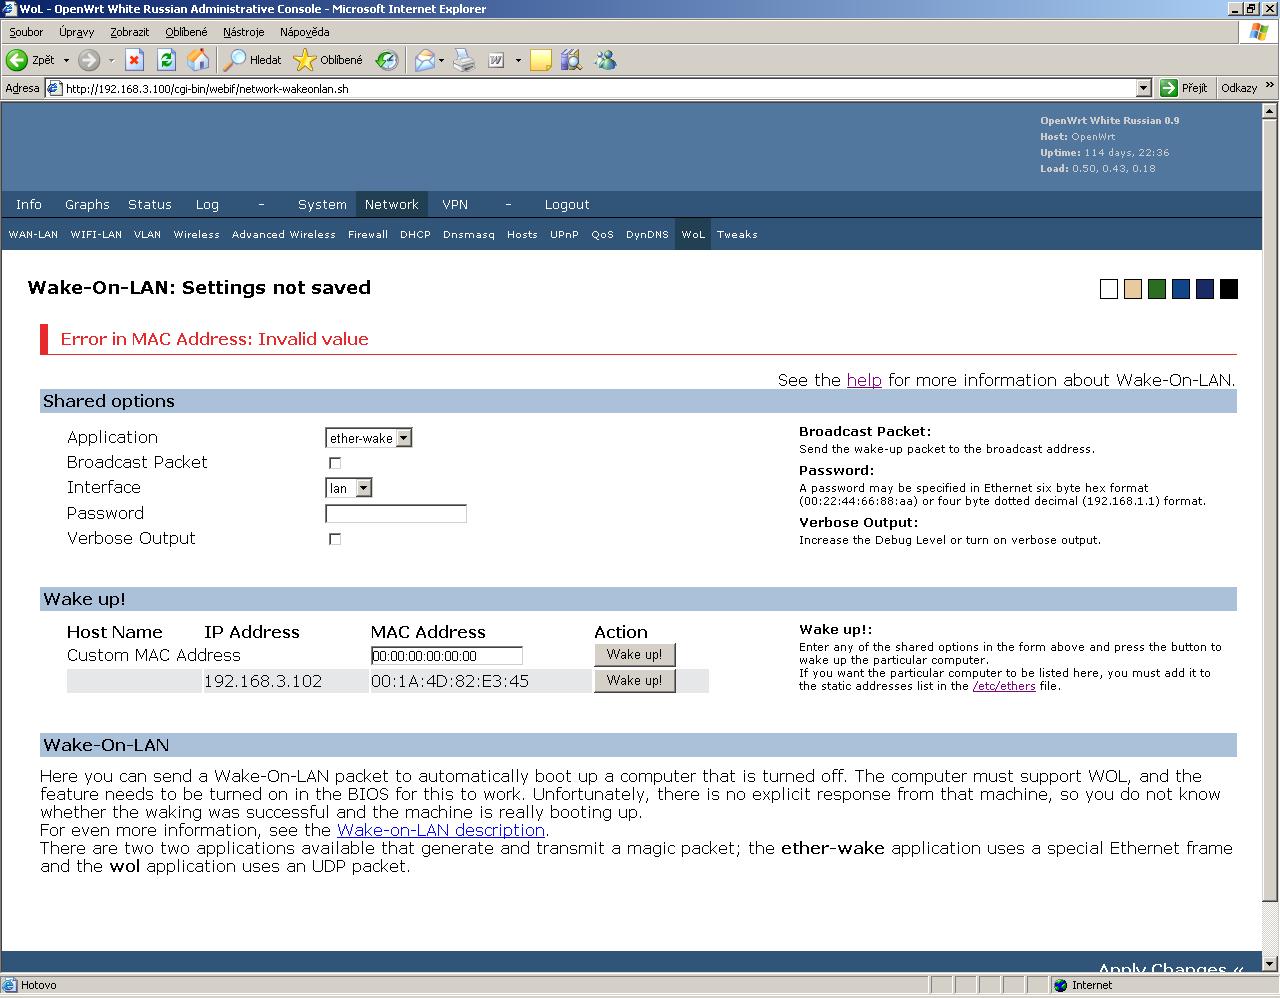Go to the Graphs tab

(87, 204)
